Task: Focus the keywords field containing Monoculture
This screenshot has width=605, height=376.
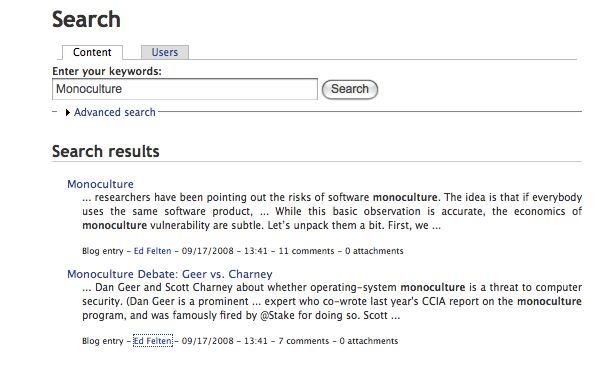Action: pos(185,89)
